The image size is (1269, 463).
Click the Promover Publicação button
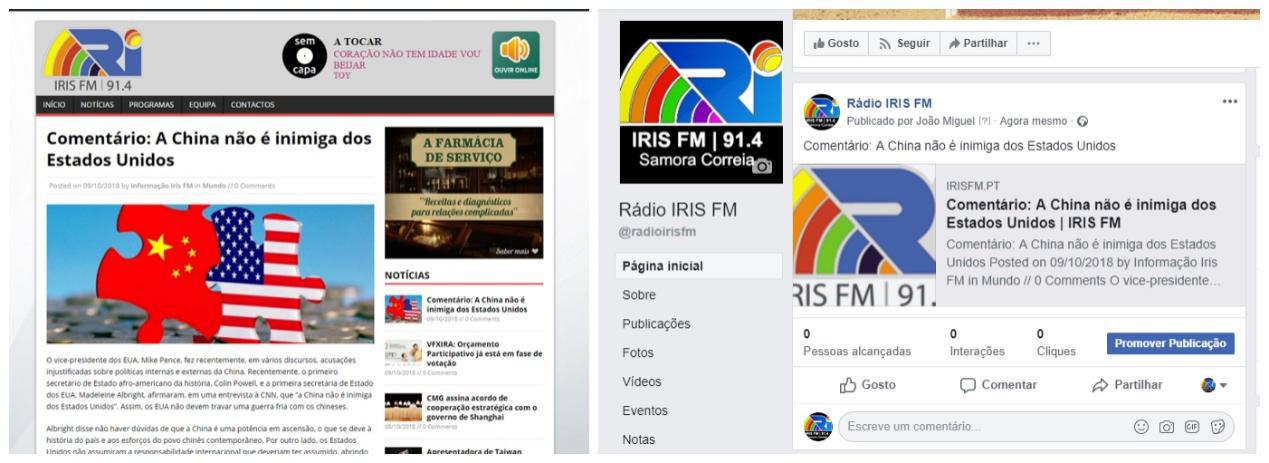1171,343
